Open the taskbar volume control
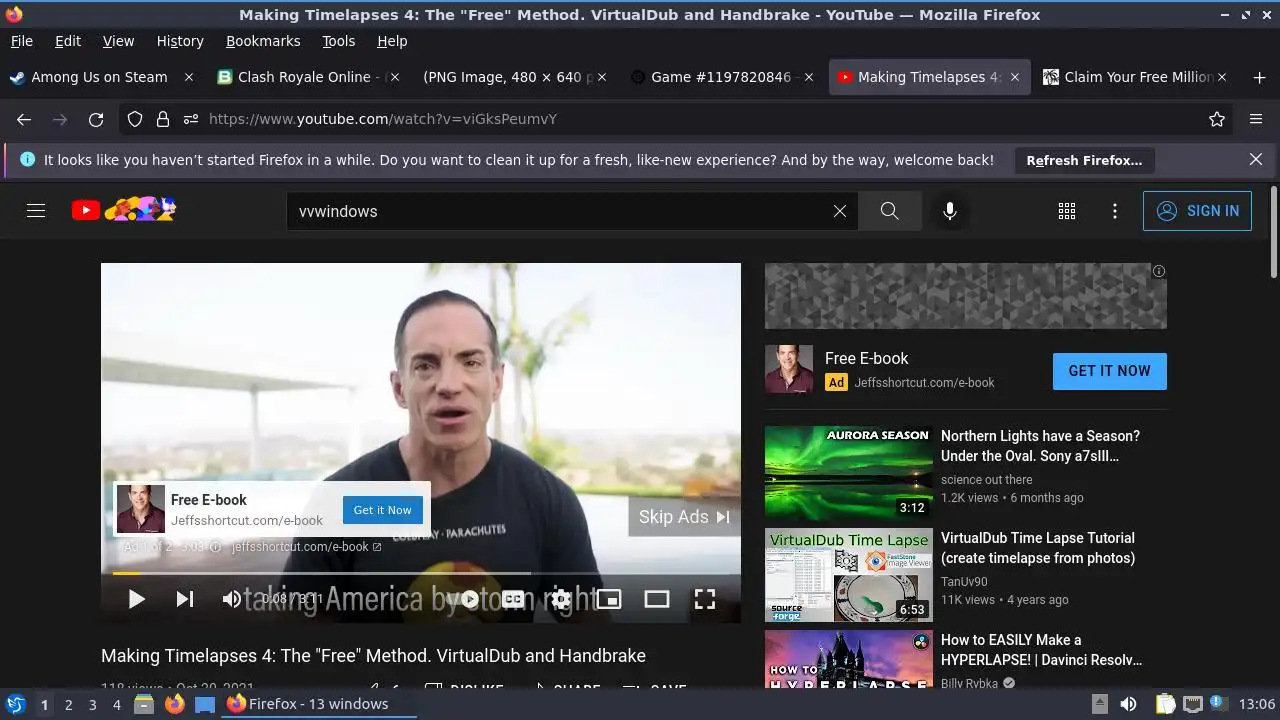The height and width of the screenshot is (720, 1280). pos(1128,704)
